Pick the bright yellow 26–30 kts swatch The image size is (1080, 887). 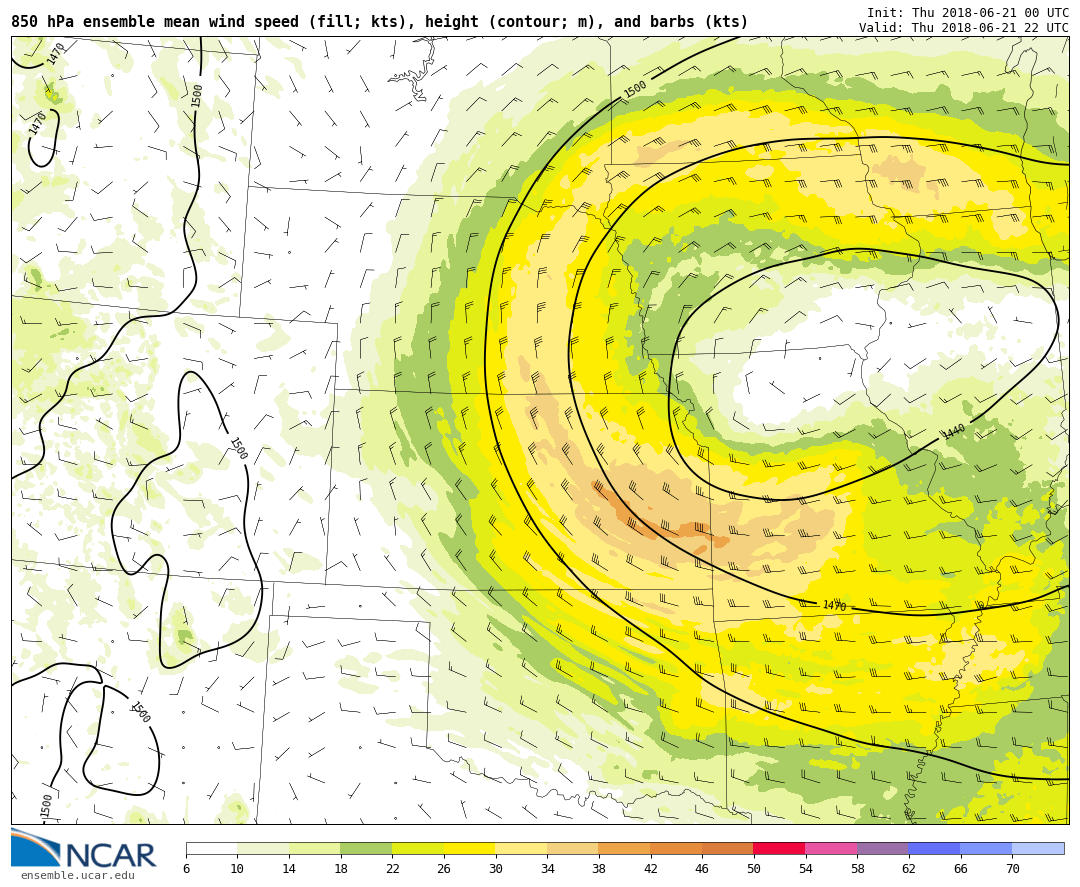pyautogui.click(x=470, y=848)
